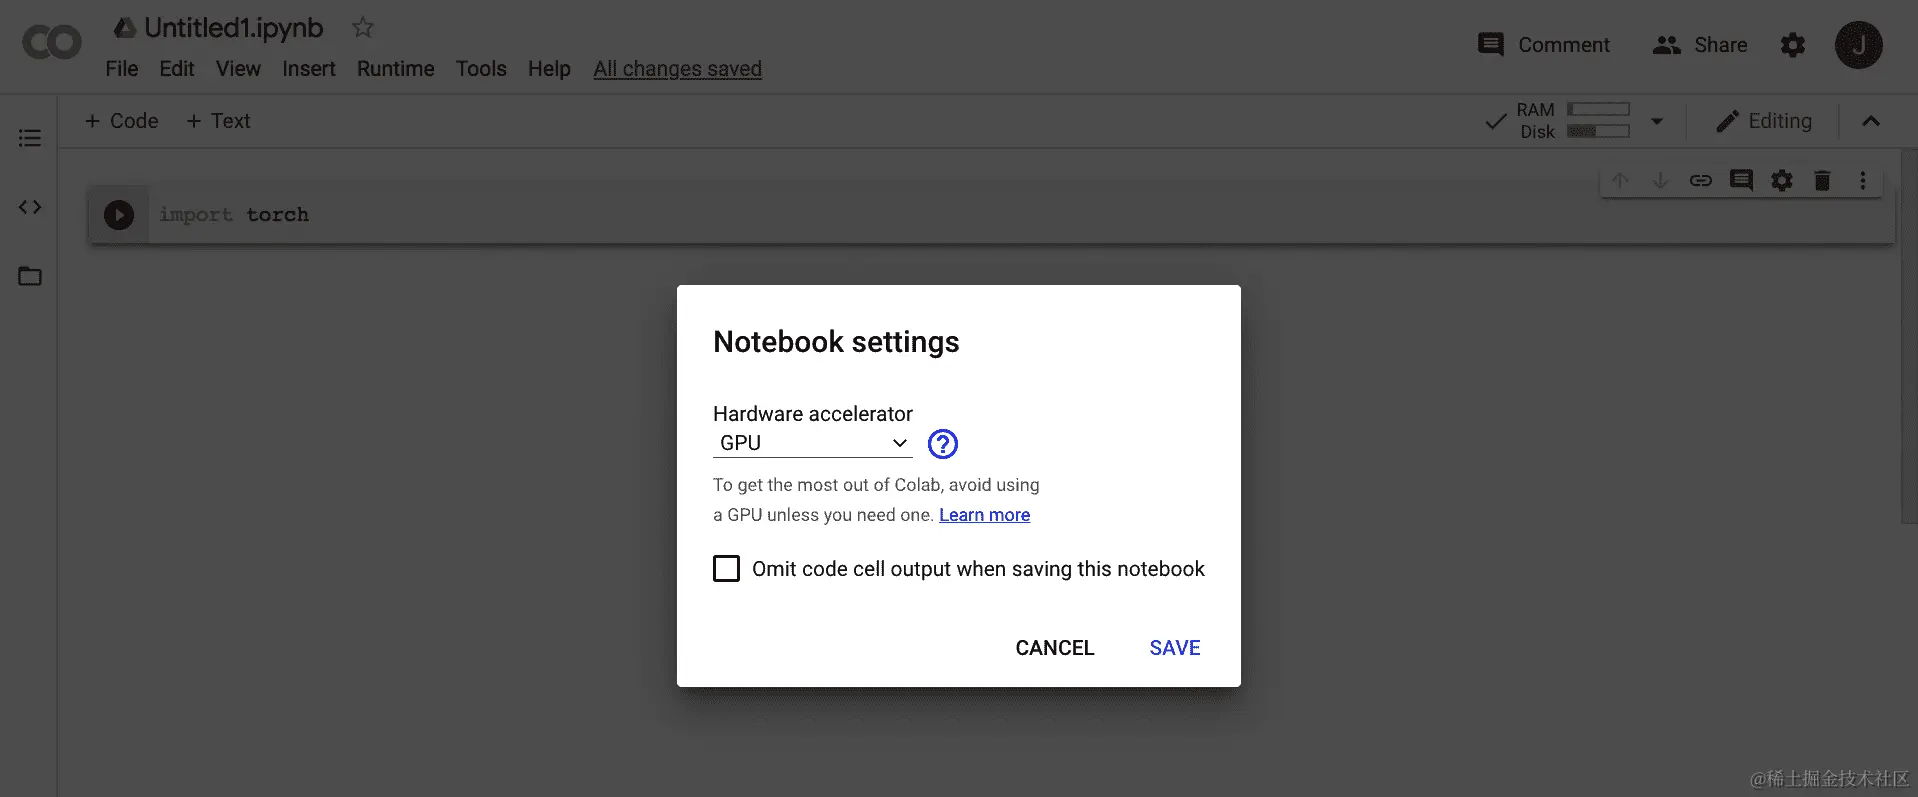
Task: Open the Hardware accelerator GPU dropdown
Action: (813, 443)
